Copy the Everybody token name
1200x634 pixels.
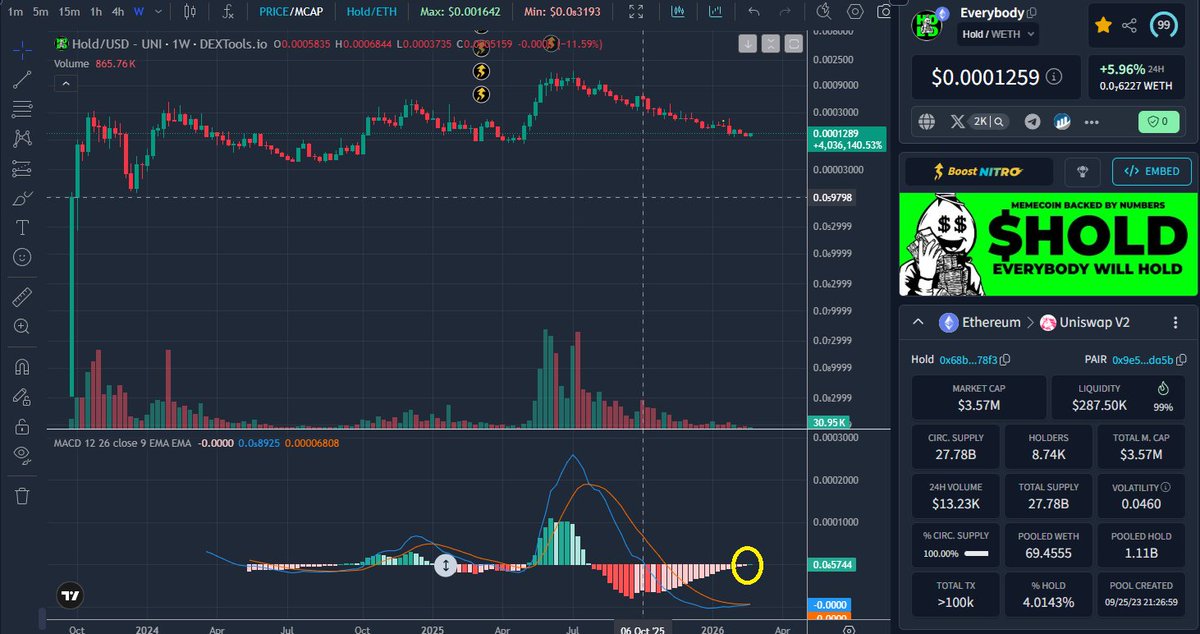[1033, 13]
